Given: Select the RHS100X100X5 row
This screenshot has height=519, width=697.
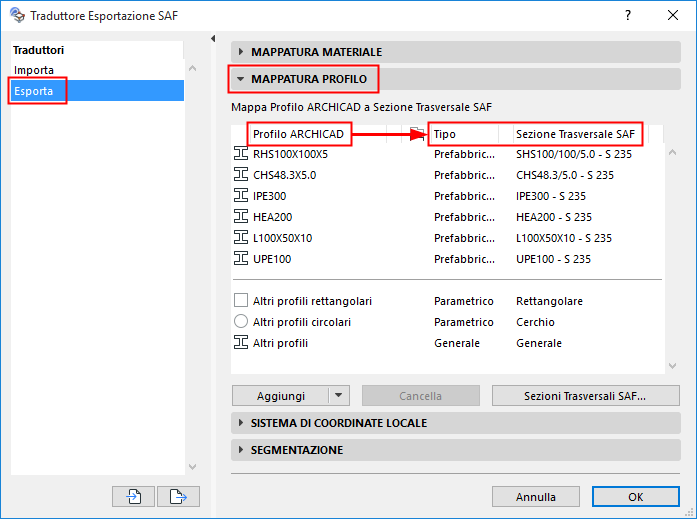Looking at the screenshot, I should click(448, 154).
